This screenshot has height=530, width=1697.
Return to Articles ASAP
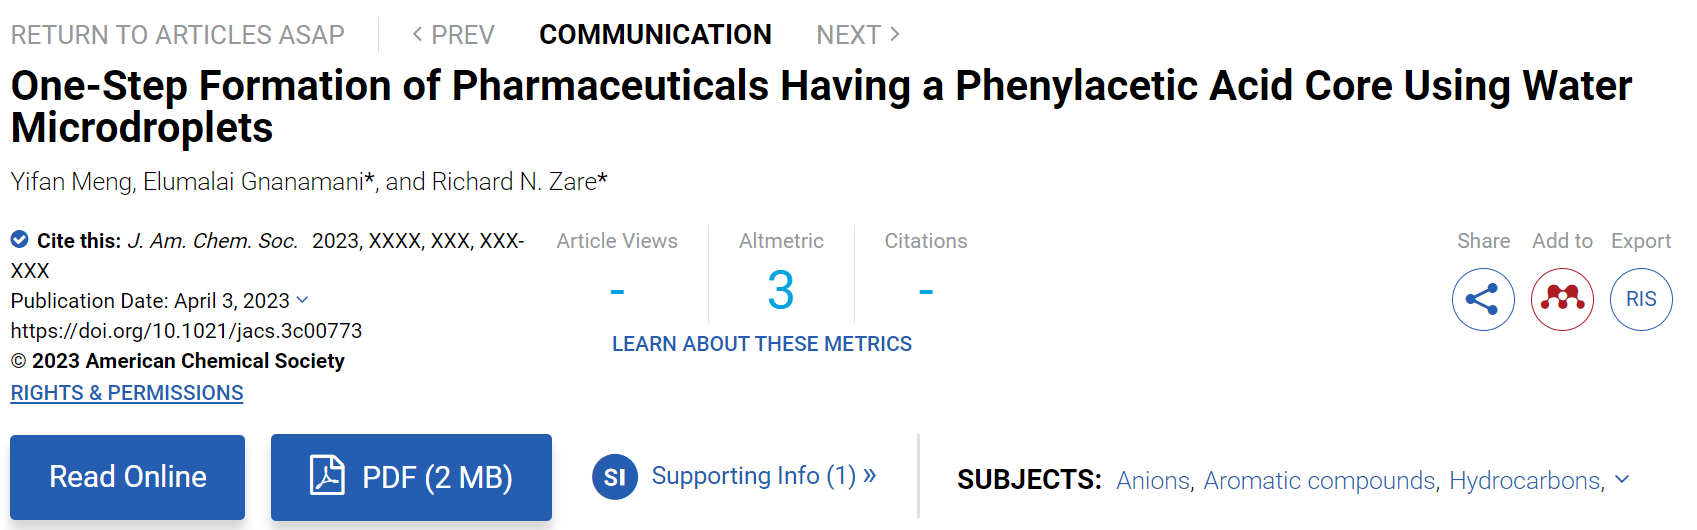pyautogui.click(x=178, y=35)
